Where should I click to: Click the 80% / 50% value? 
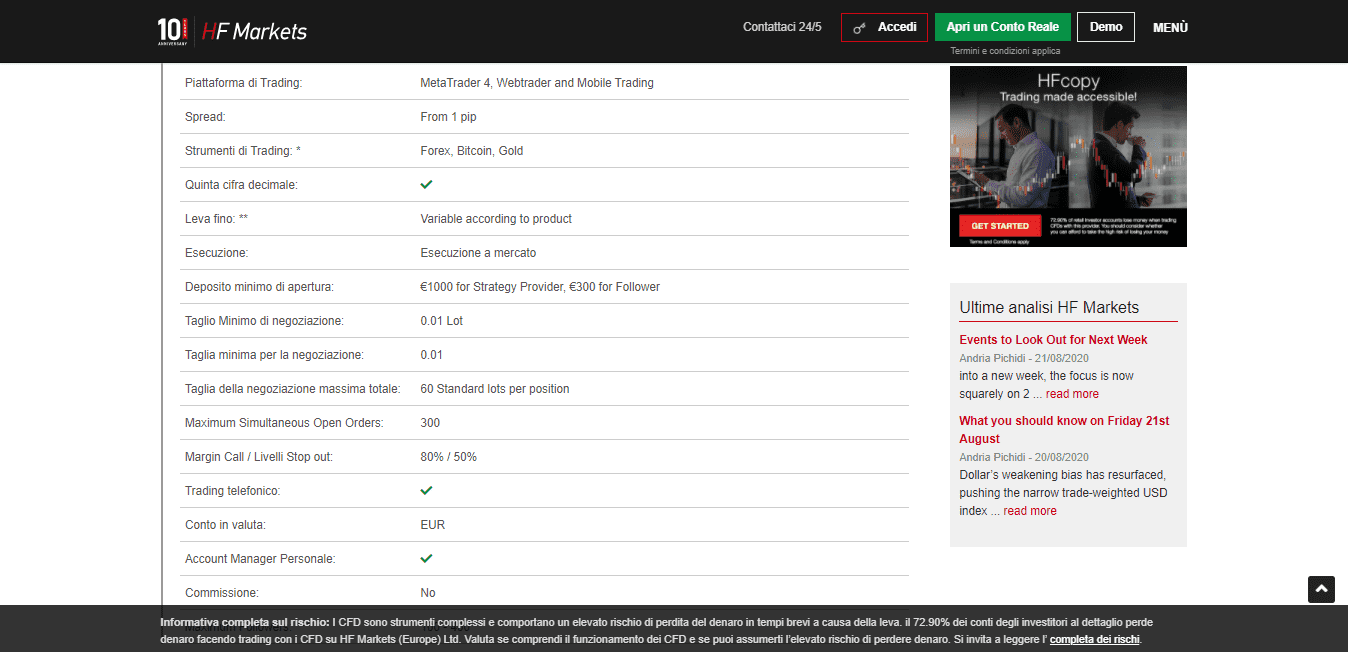[448, 457]
